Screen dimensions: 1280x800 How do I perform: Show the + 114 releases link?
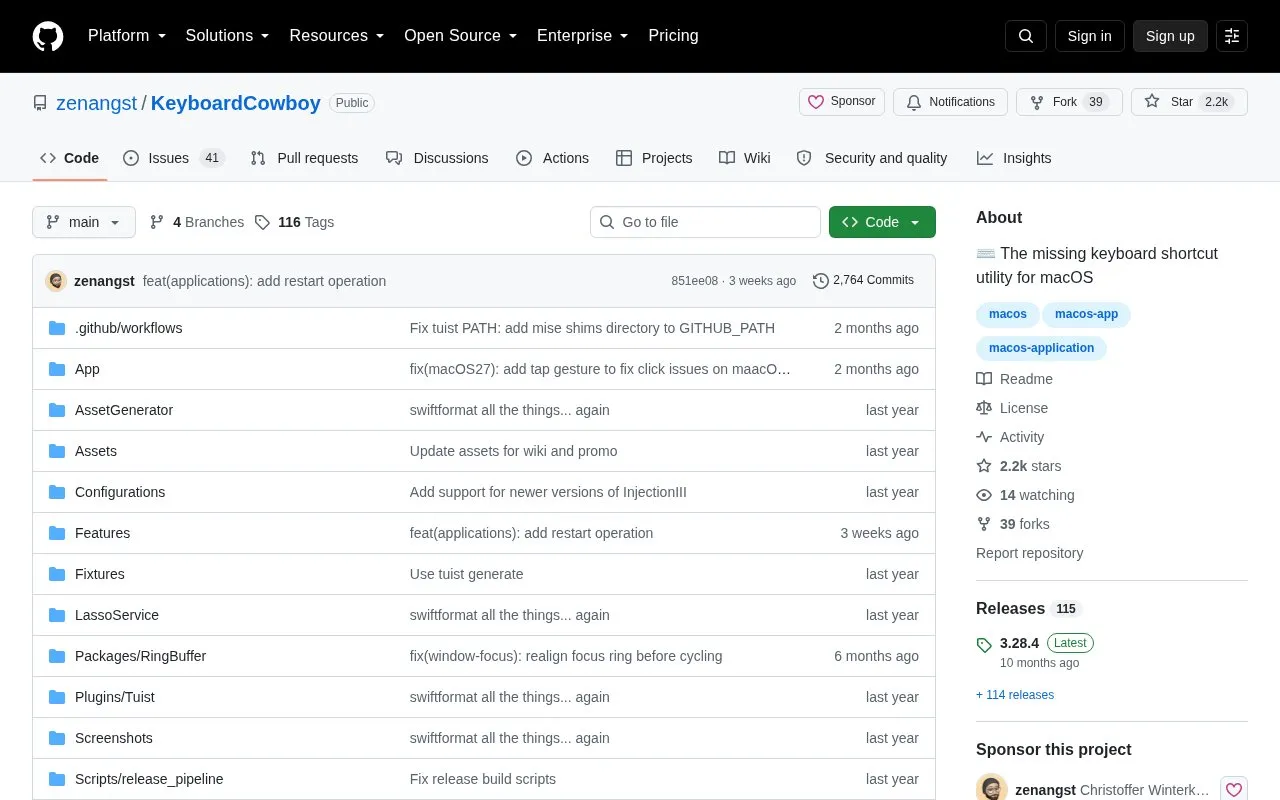[x=1015, y=695]
